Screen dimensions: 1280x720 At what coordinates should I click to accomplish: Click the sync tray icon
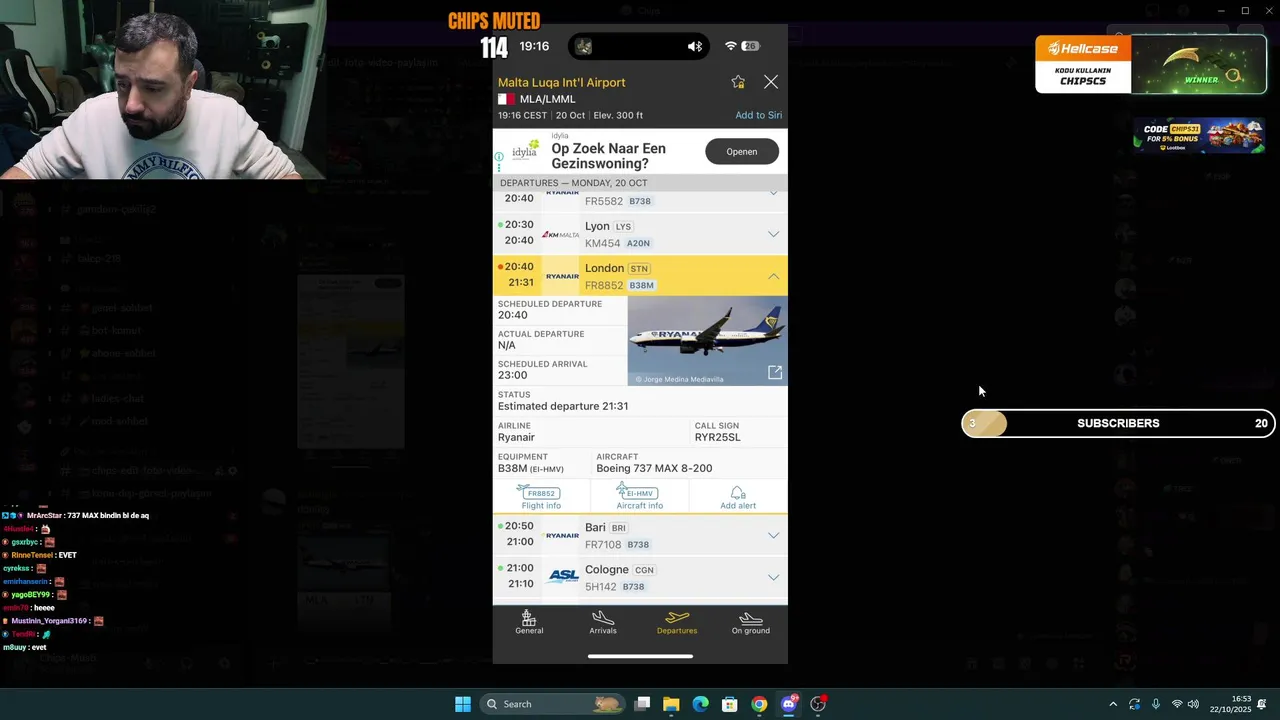pyautogui.click(x=1134, y=704)
